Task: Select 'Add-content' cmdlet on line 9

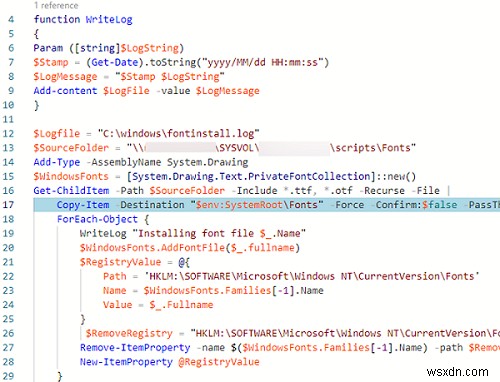Action: (x=65, y=91)
